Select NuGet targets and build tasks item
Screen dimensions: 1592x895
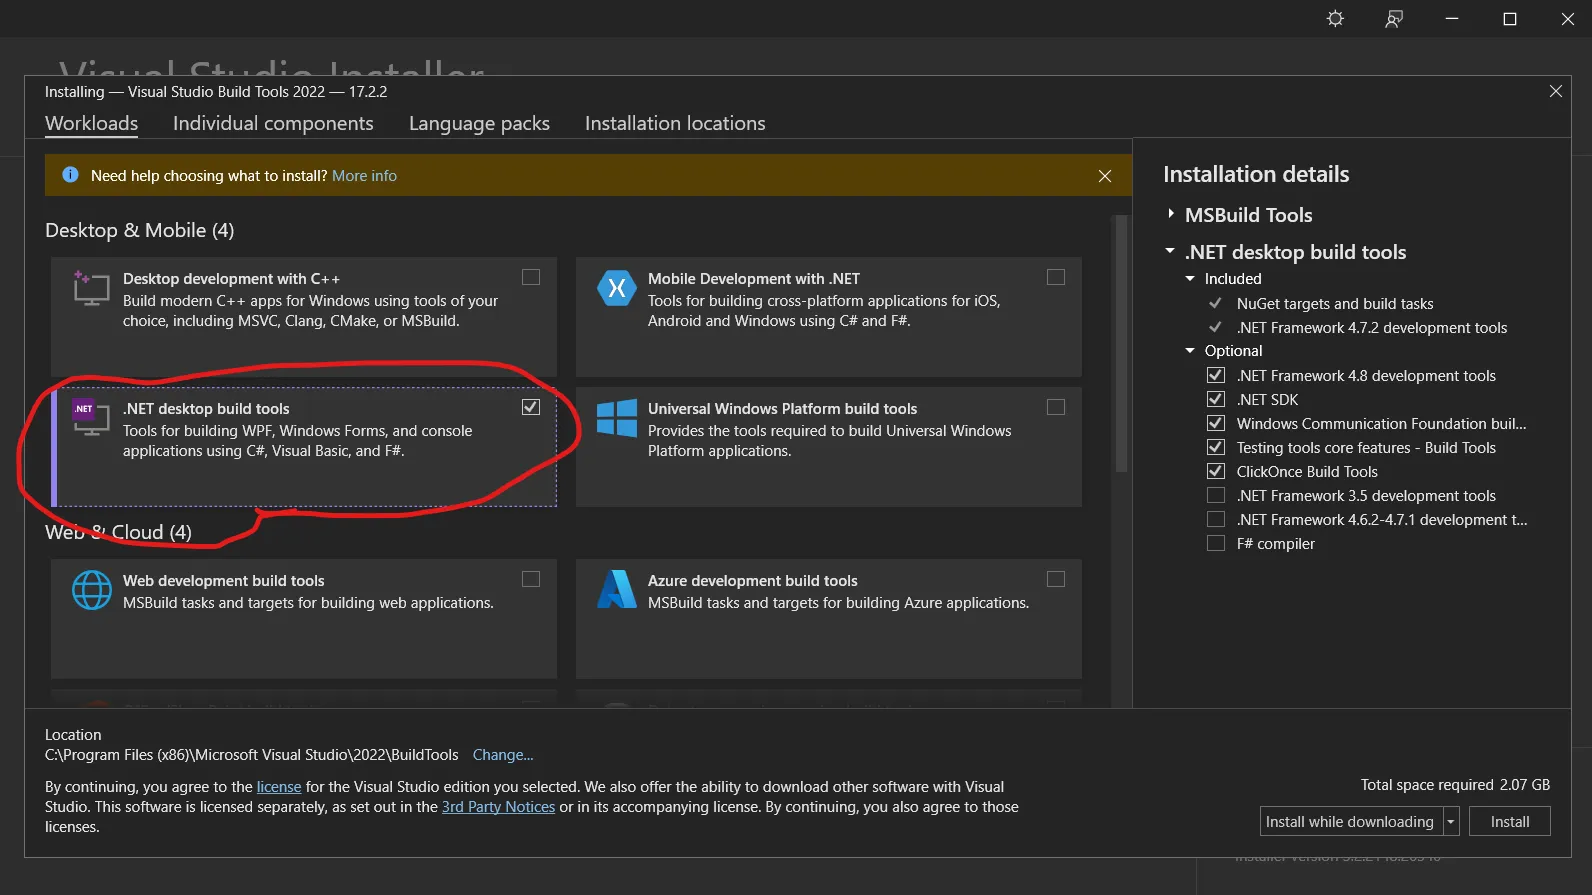[x=1335, y=303]
